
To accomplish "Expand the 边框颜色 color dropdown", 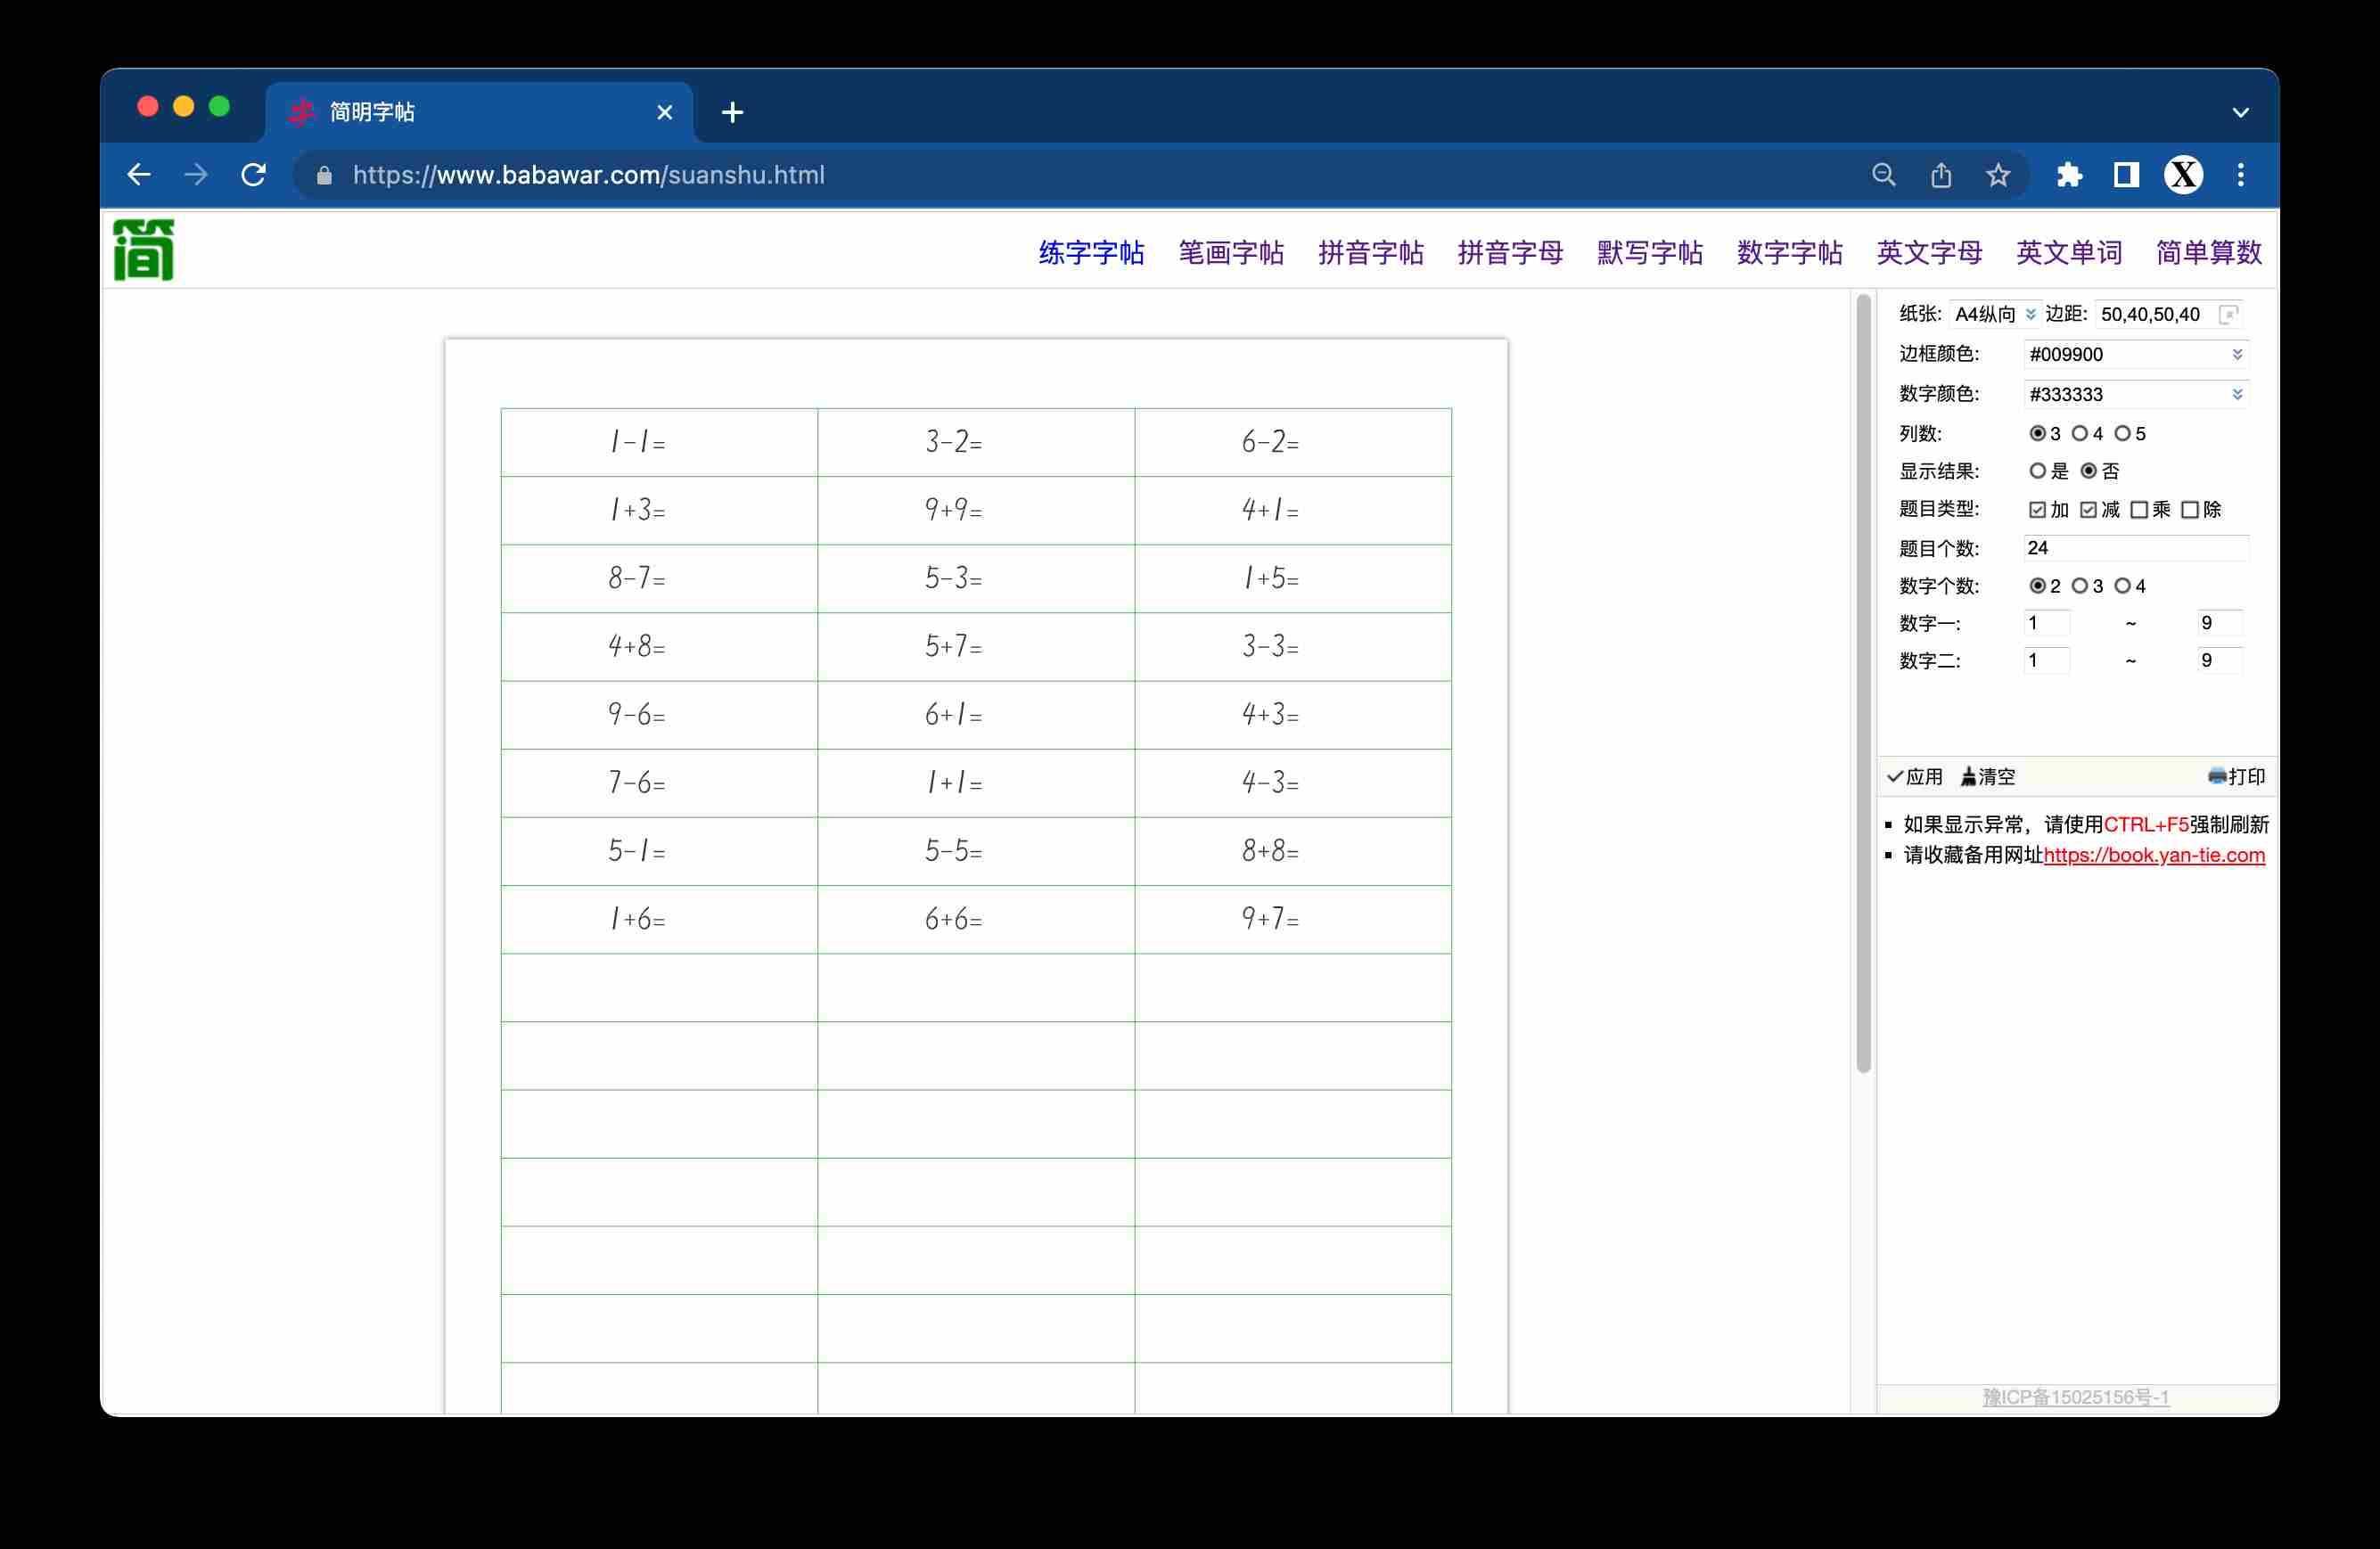I will tap(2237, 354).
